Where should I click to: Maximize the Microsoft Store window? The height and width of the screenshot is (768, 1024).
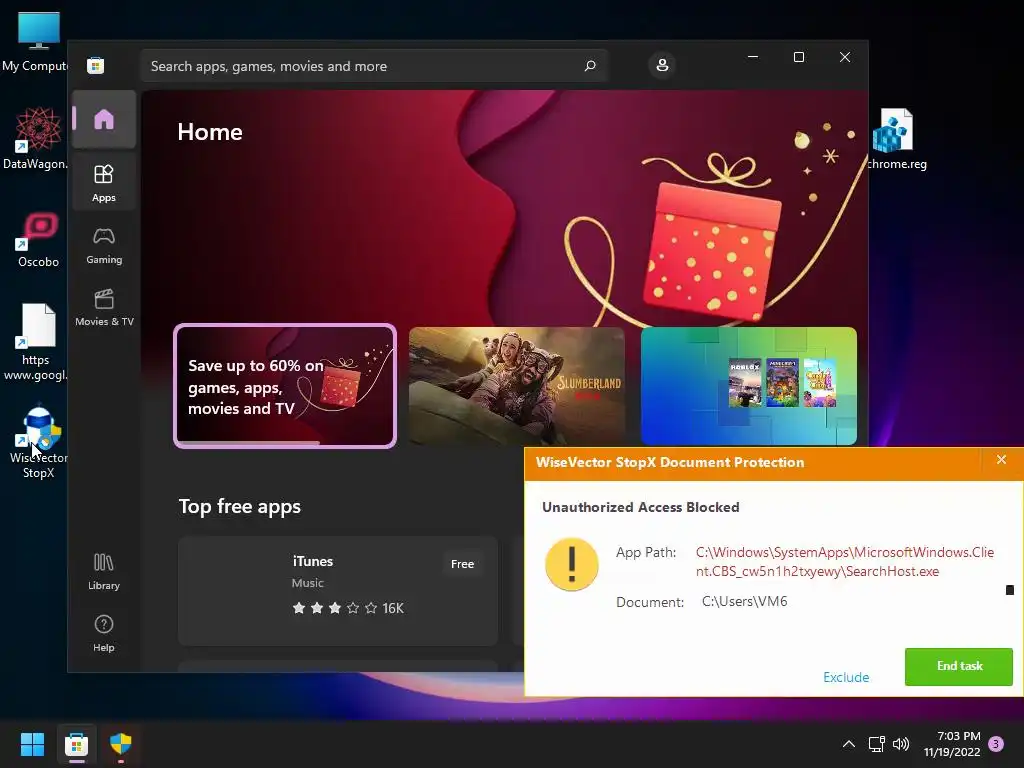click(799, 57)
